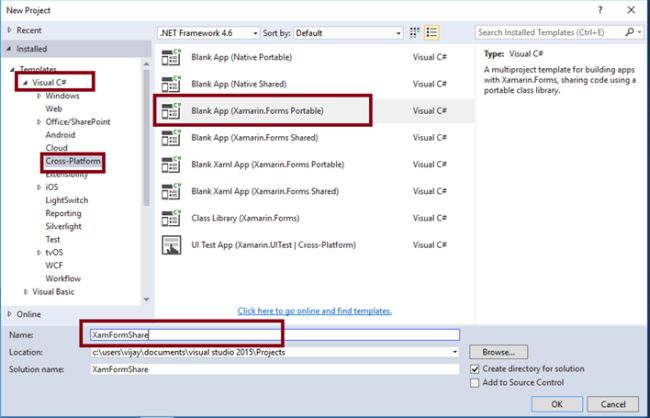Select Blank Xaml App (Xamarin.Forms Shared) name

click(x=265, y=191)
